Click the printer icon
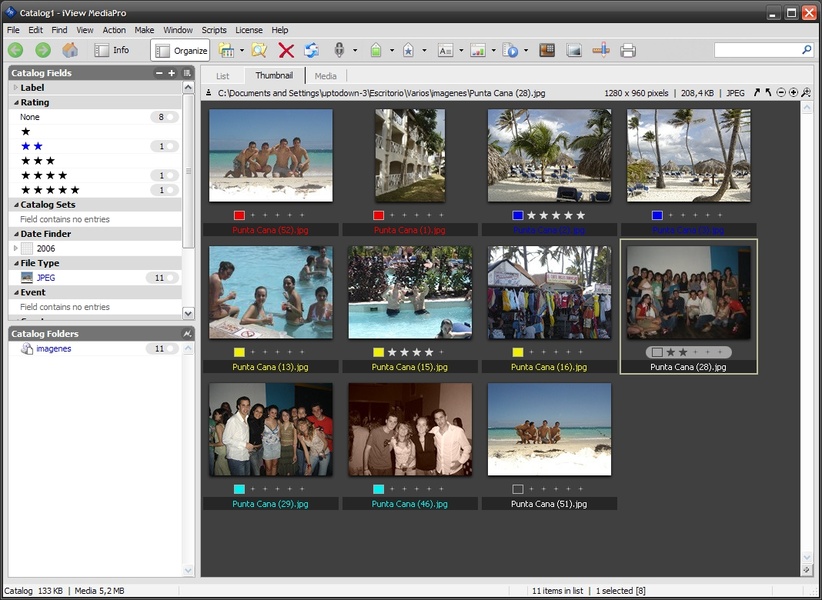Screen dimensions: 822x600 point(628,50)
